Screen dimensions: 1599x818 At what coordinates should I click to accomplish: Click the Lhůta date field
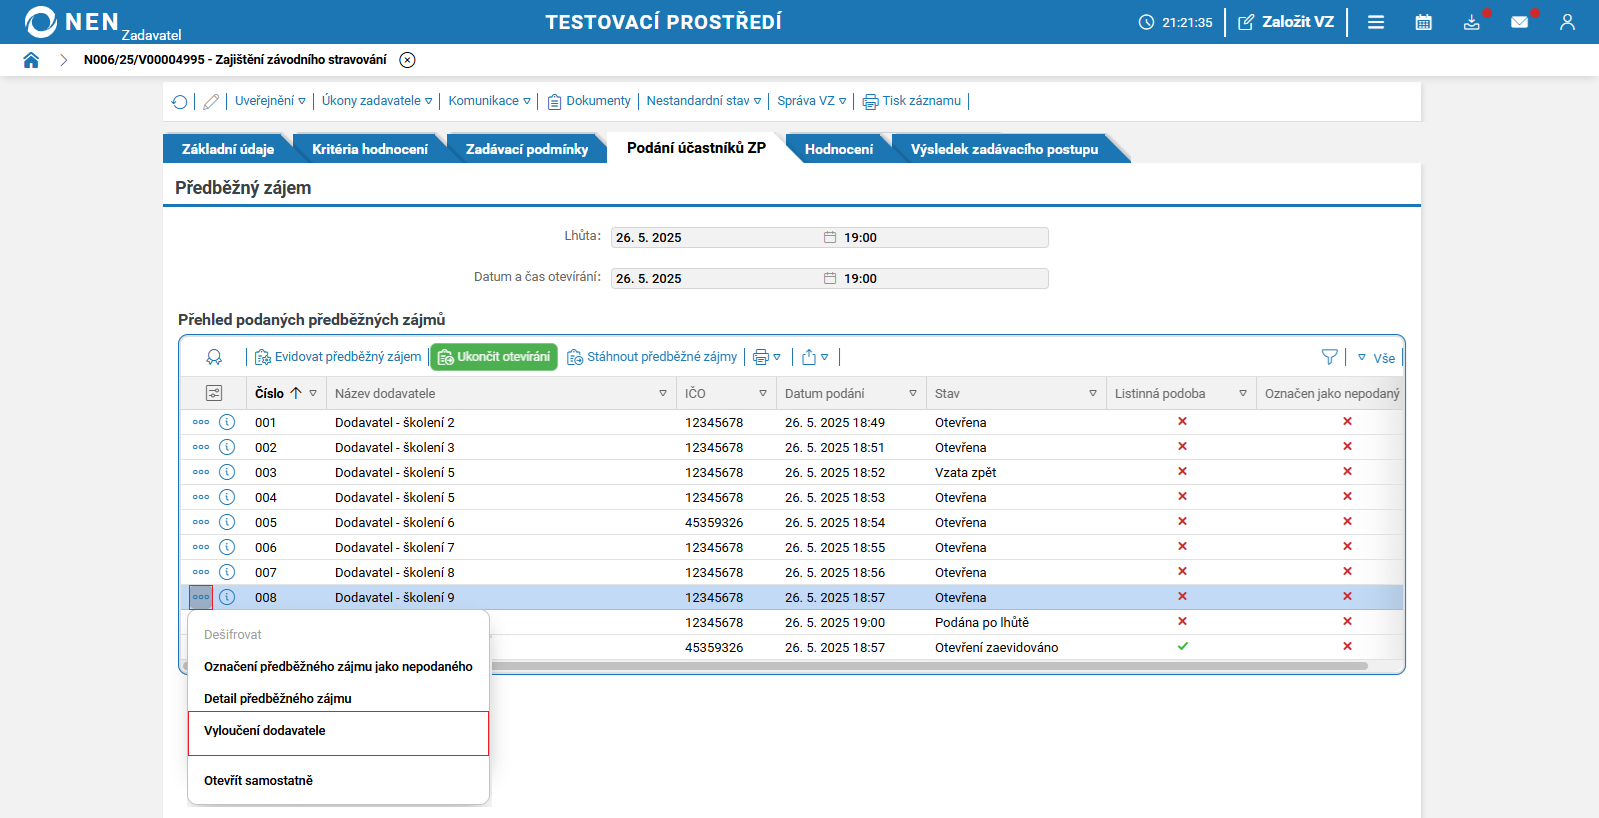(x=716, y=238)
